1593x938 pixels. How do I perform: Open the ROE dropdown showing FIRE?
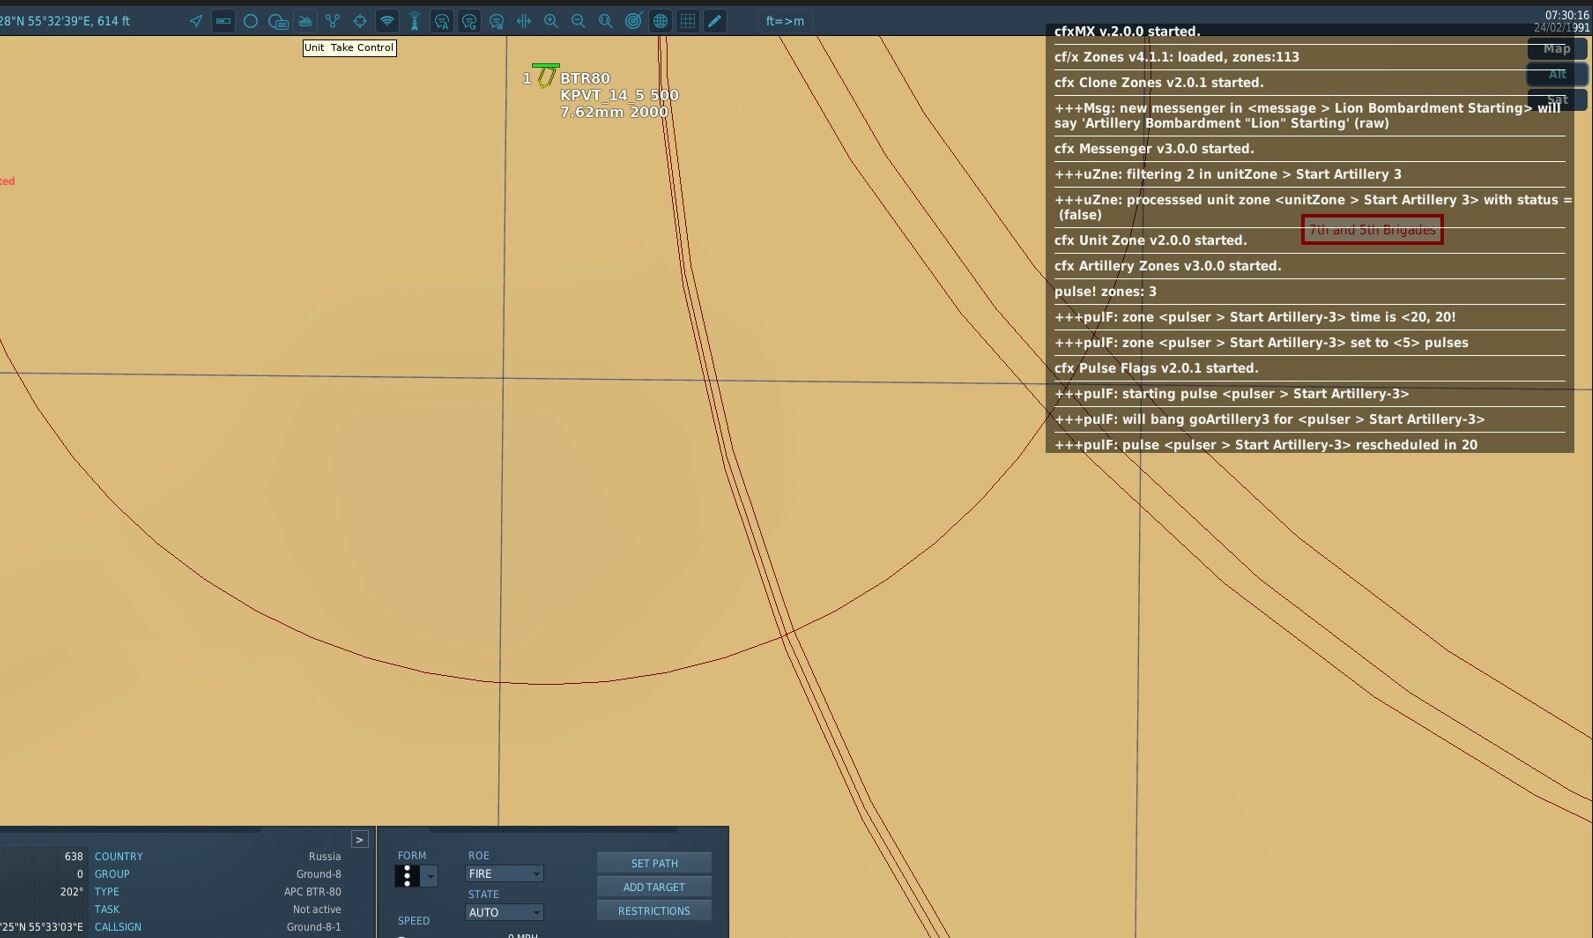click(x=505, y=874)
